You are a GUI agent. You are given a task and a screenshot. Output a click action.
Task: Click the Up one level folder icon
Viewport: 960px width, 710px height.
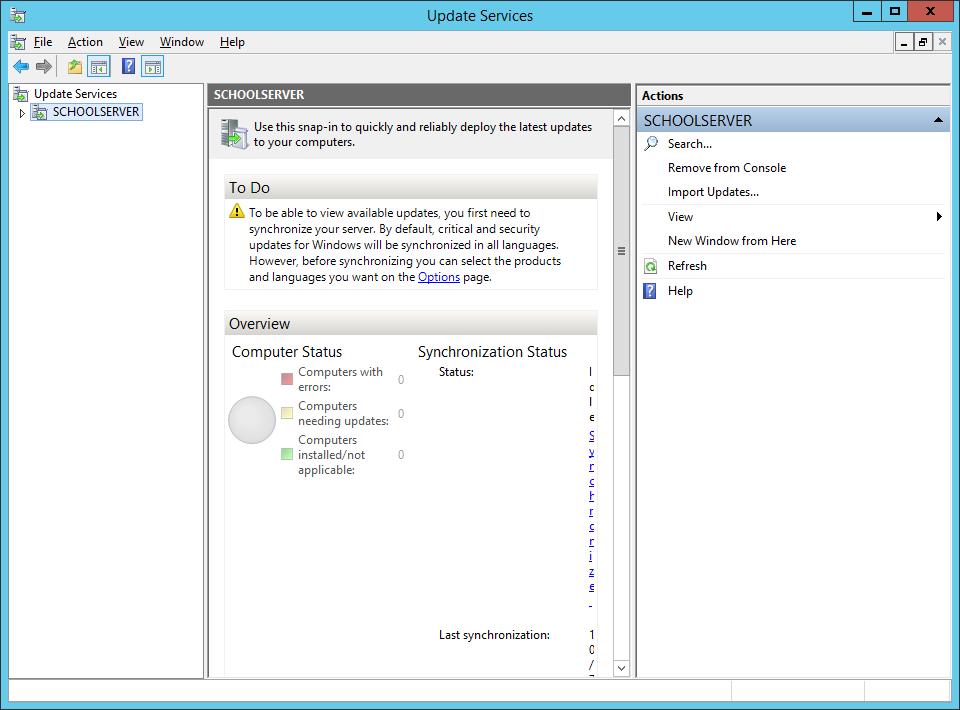pos(75,66)
